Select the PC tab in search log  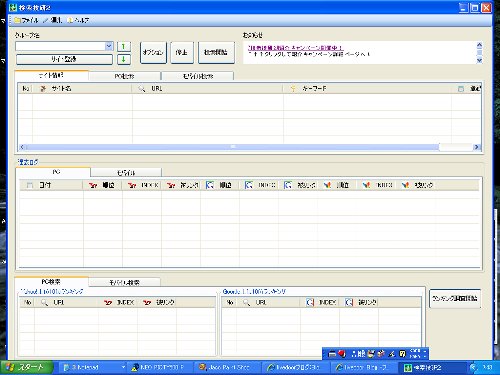pyautogui.click(x=53, y=172)
